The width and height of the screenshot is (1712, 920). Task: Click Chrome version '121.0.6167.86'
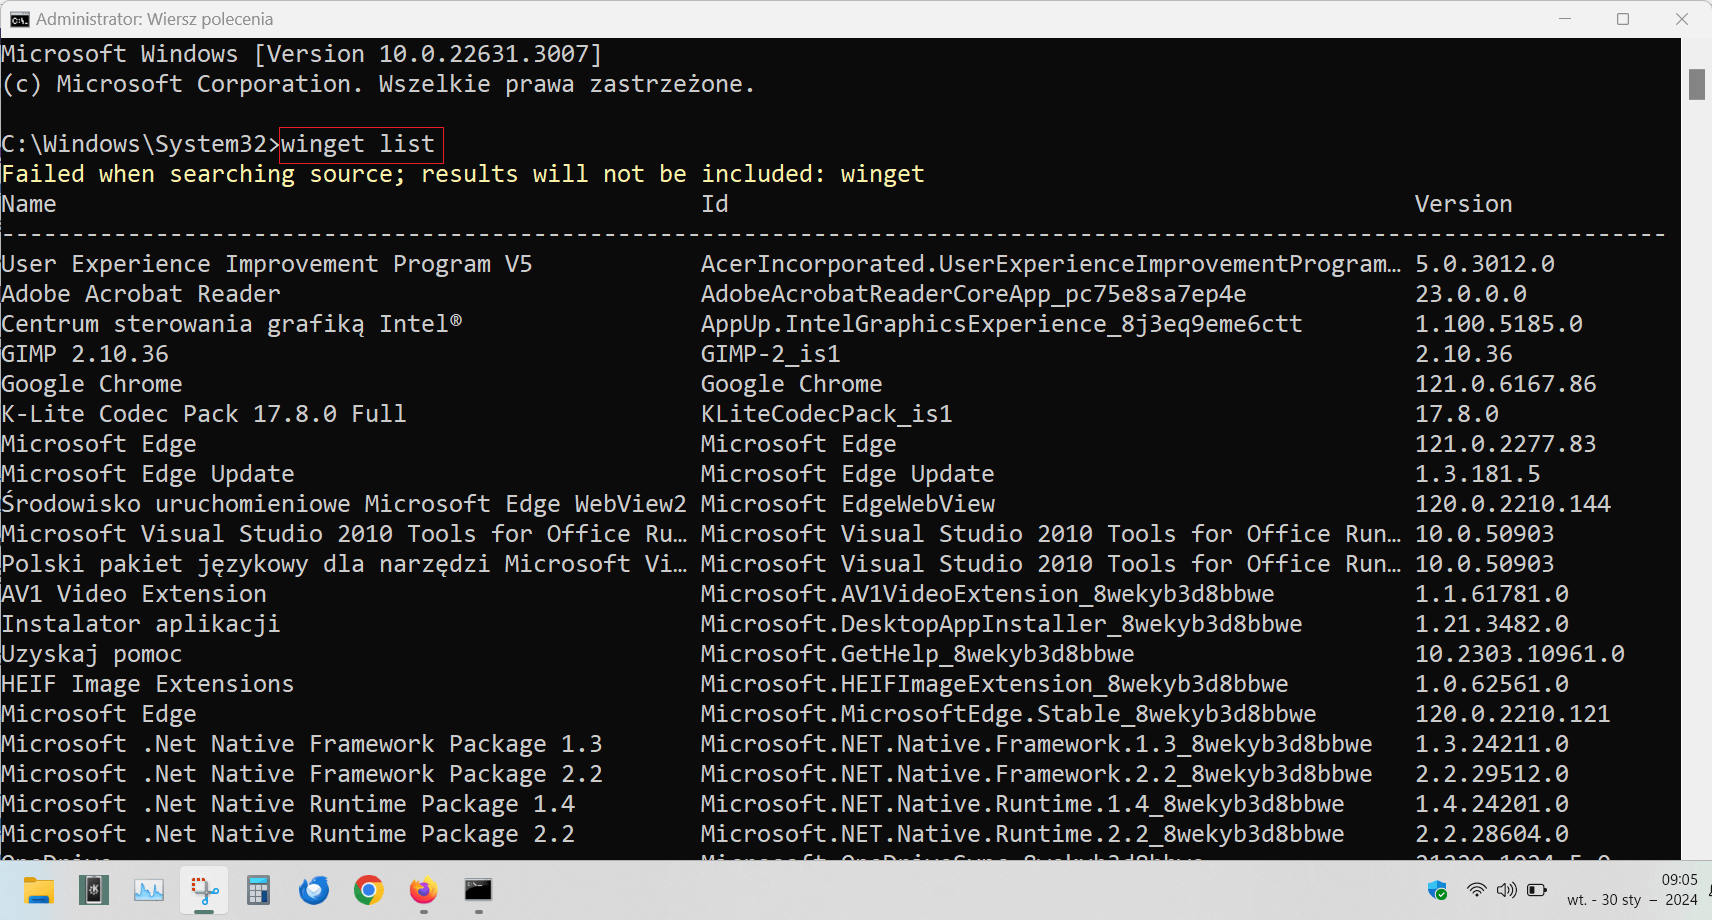point(1506,384)
